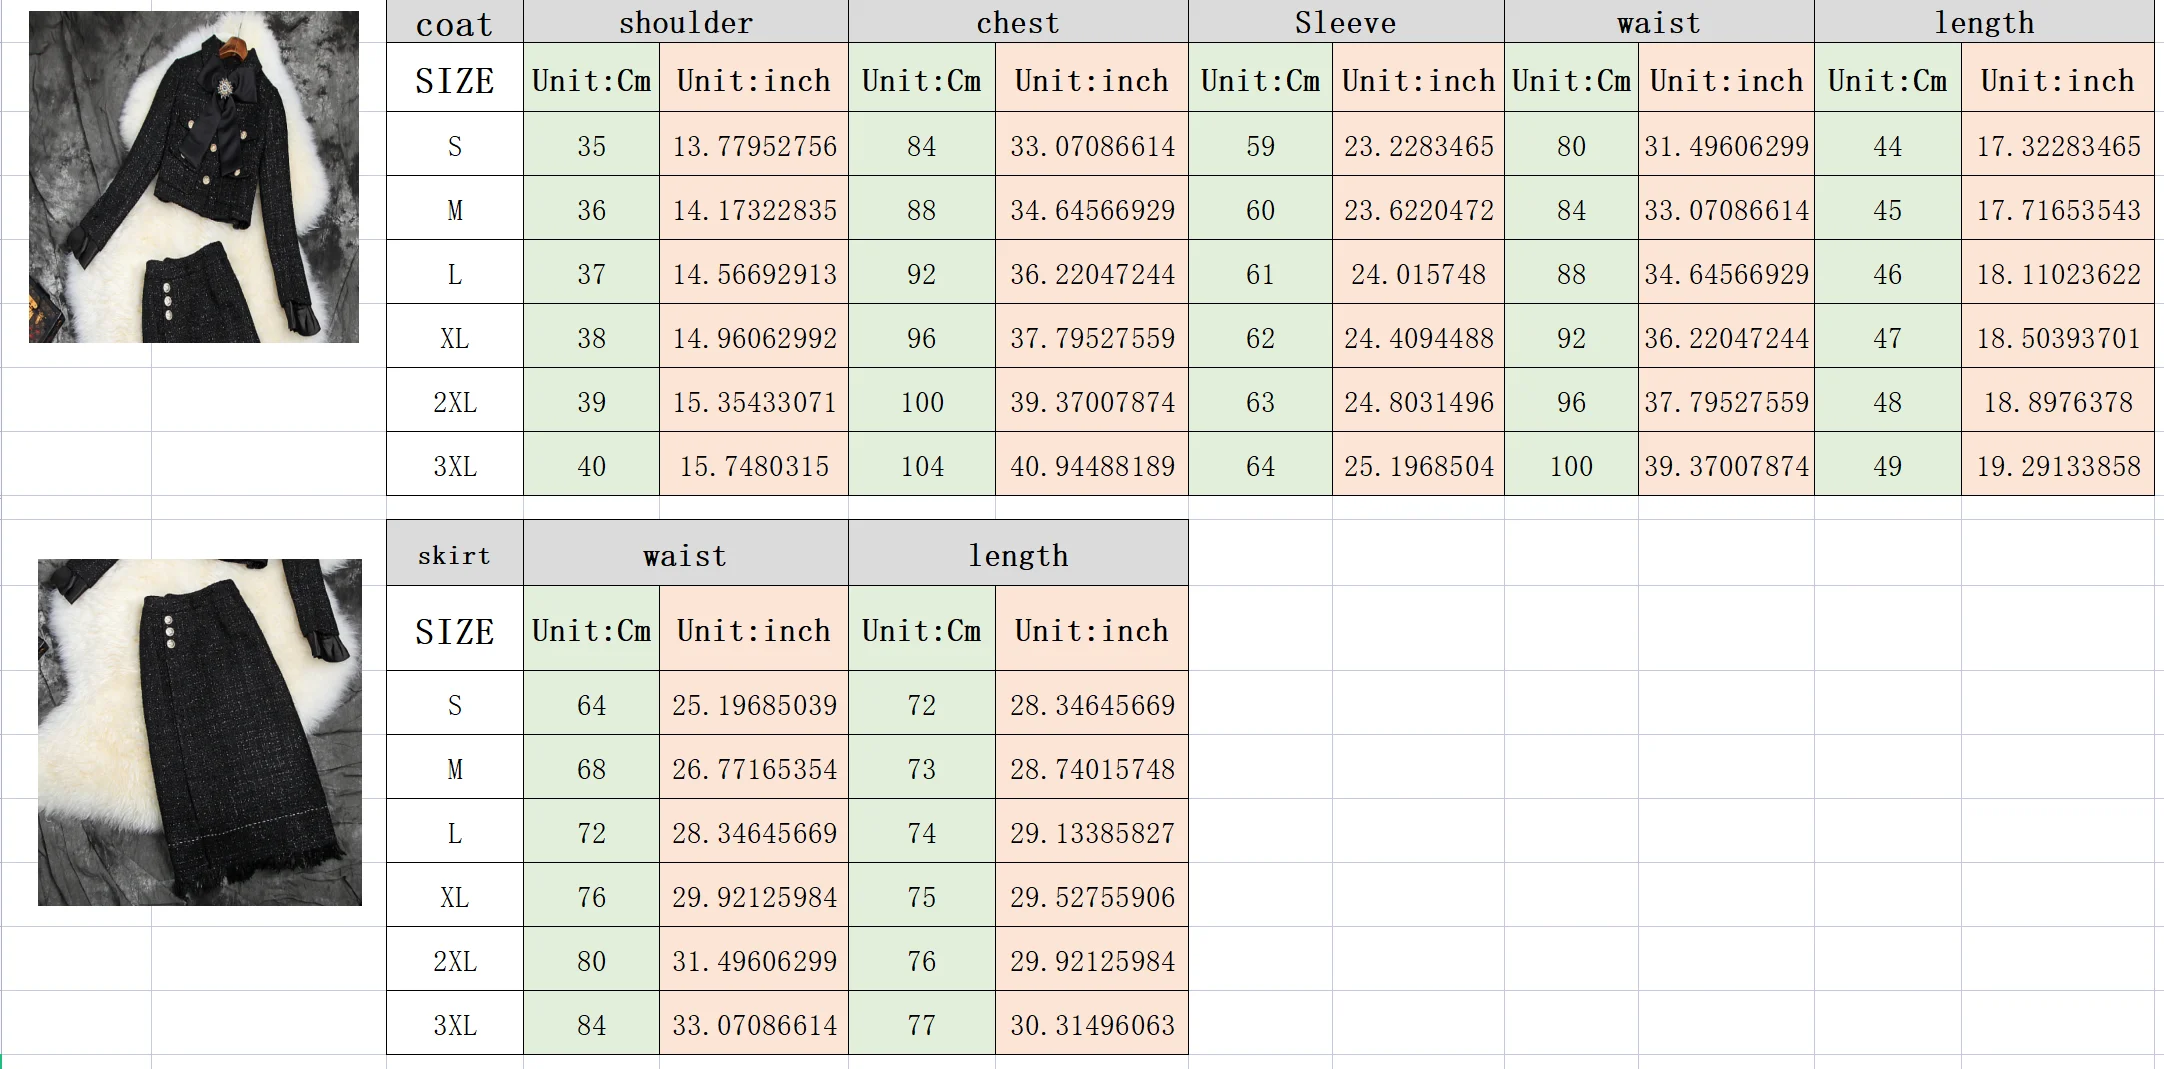The height and width of the screenshot is (1069, 2164).
Task: Select shoulder inch value 14.17322835
Action: (x=754, y=209)
